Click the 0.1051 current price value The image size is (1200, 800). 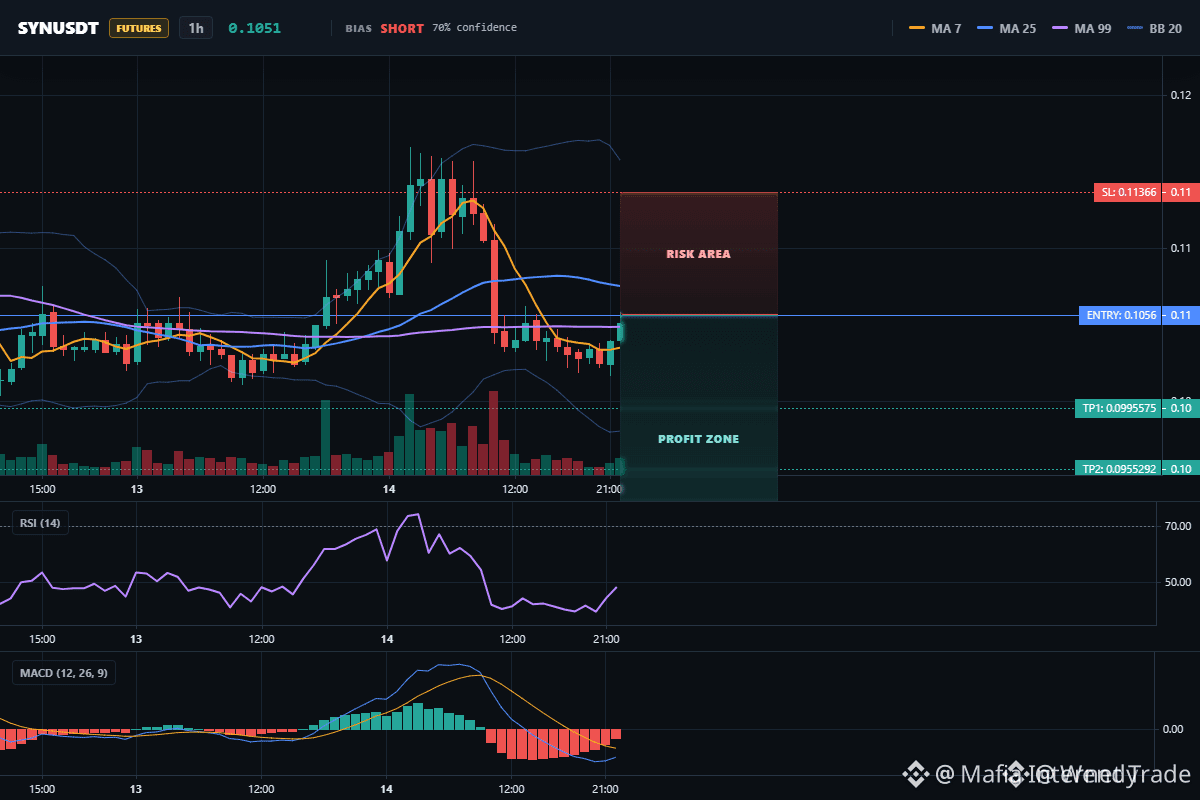click(255, 28)
